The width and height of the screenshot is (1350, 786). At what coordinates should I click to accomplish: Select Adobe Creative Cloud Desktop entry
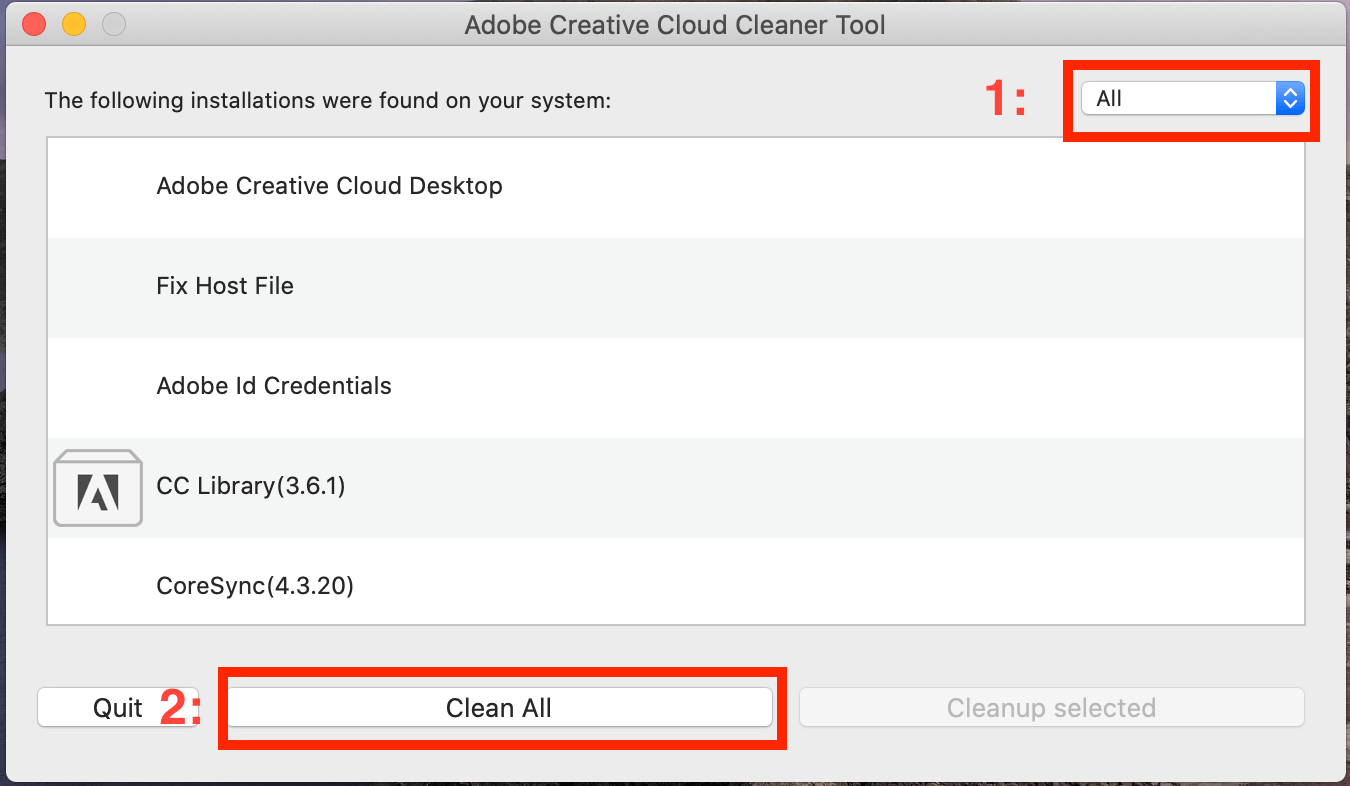pos(329,186)
